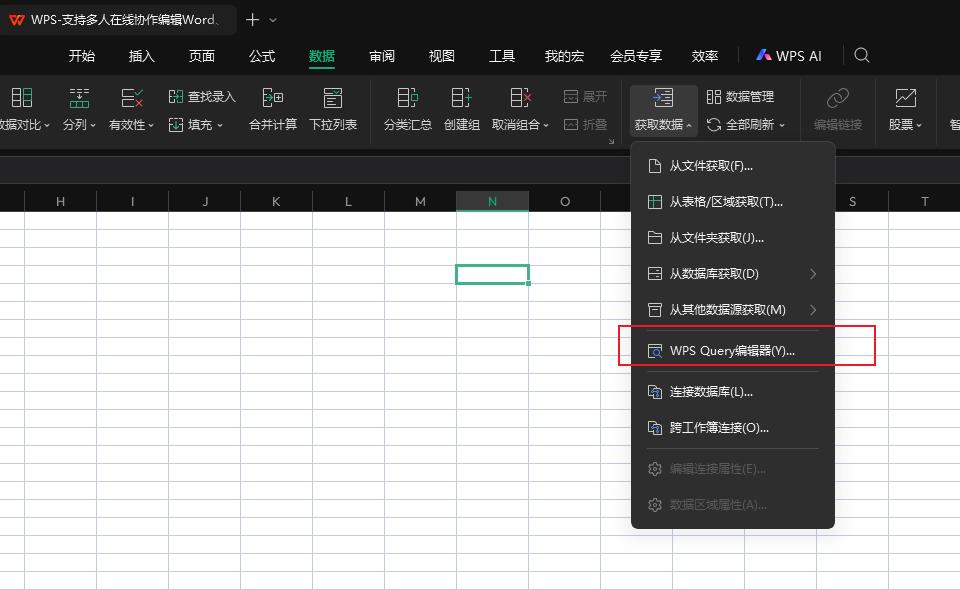Open 分类汇总 subtotal tool
This screenshot has height=590, width=960.
(408, 110)
